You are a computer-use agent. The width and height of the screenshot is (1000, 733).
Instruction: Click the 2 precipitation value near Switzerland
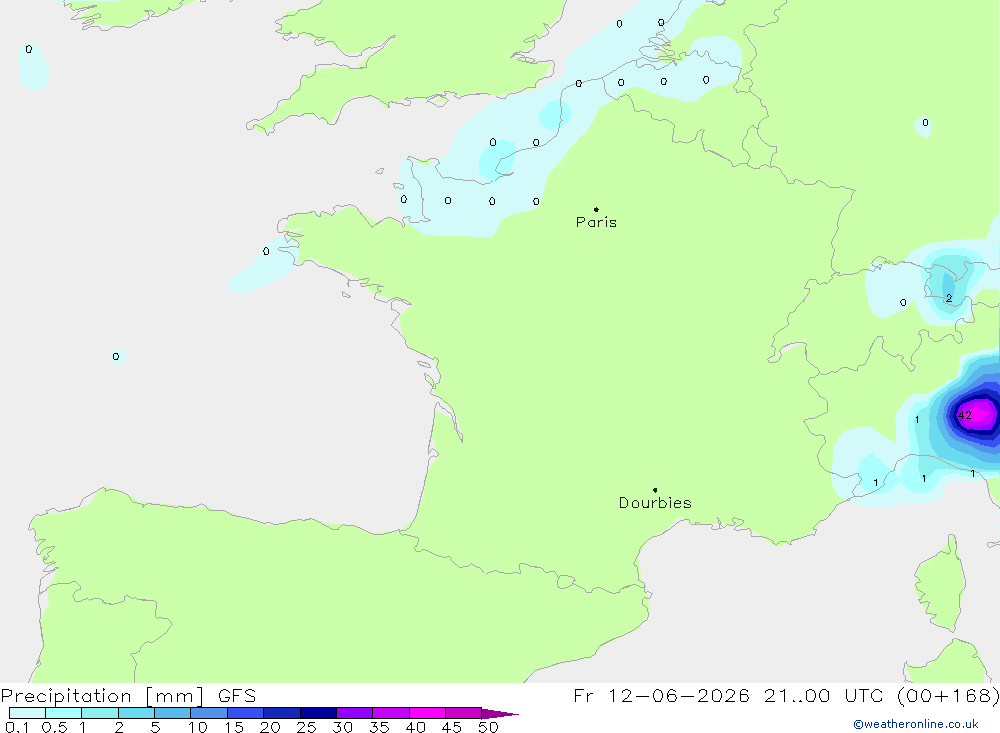click(949, 298)
